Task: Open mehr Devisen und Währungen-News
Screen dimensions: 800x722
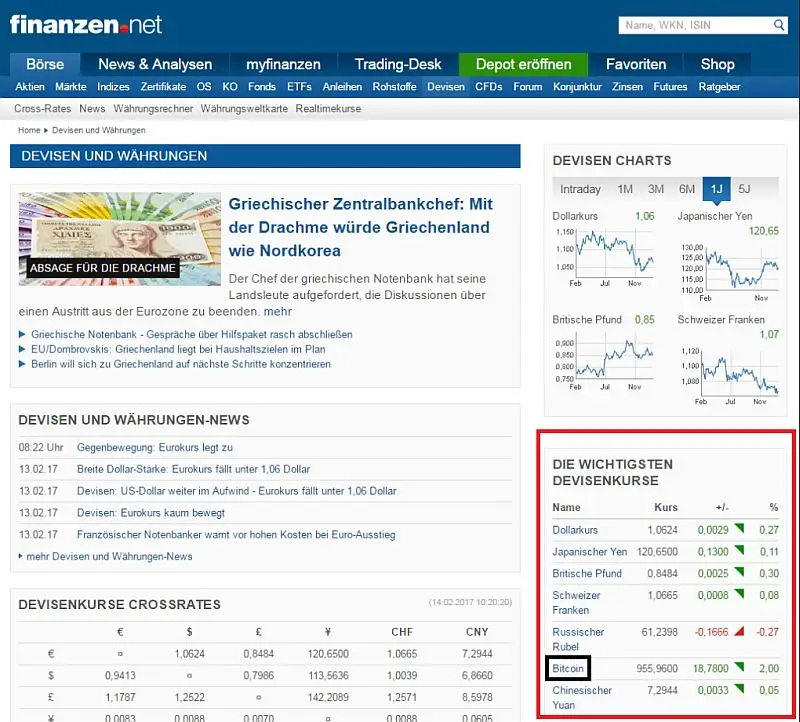Action: click(x=110, y=556)
